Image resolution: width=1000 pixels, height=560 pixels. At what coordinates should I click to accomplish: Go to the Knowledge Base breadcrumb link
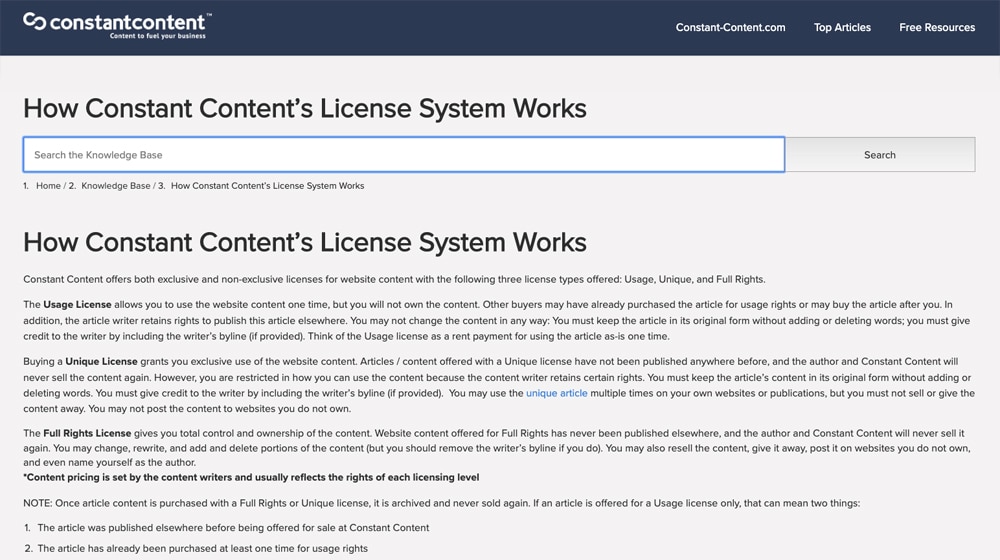[x=115, y=186]
